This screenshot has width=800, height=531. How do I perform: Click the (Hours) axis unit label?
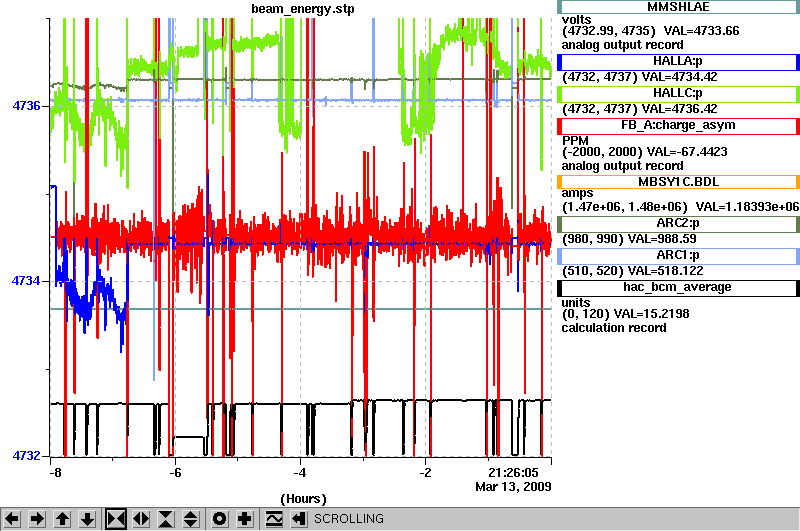[303, 499]
